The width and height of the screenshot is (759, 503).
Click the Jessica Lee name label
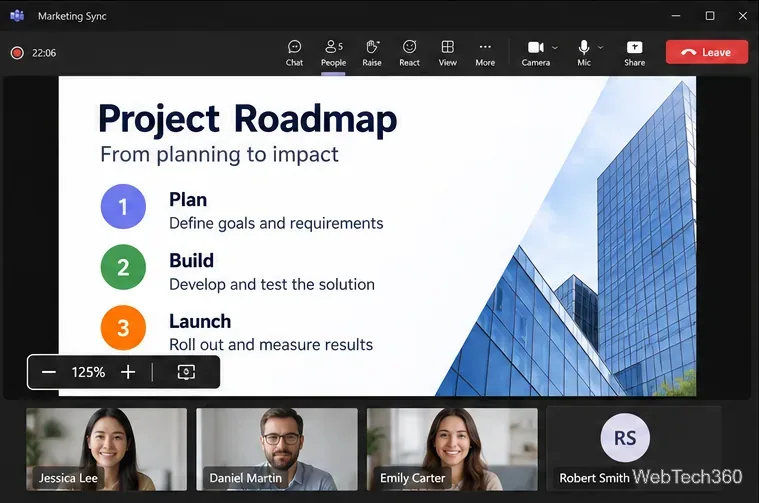tap(68, 478)
